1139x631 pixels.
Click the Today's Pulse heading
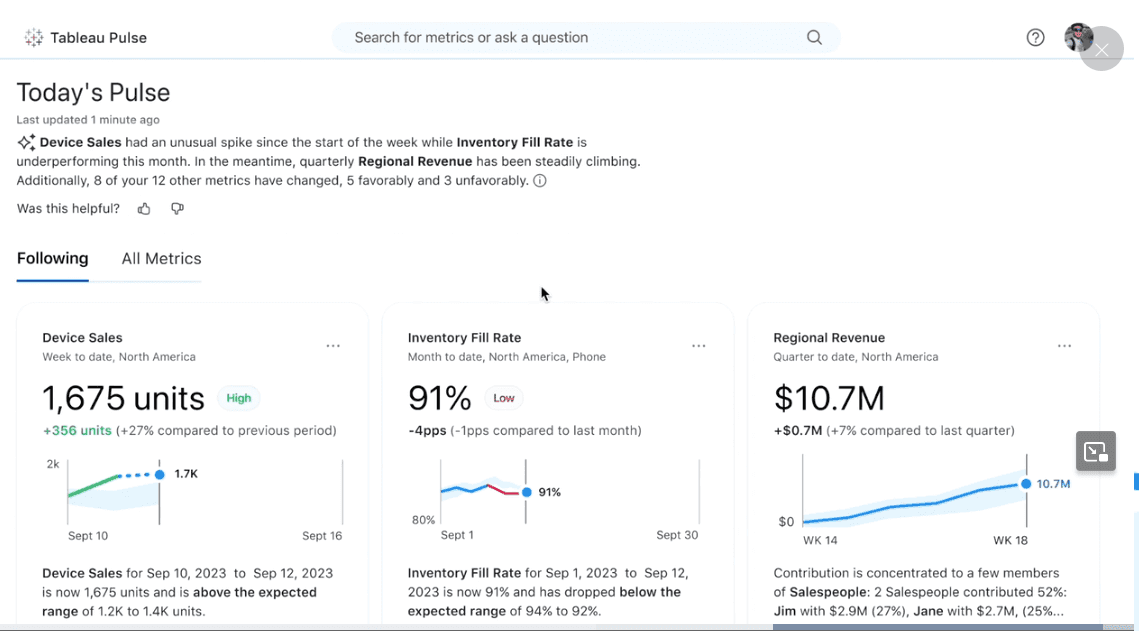93,92
